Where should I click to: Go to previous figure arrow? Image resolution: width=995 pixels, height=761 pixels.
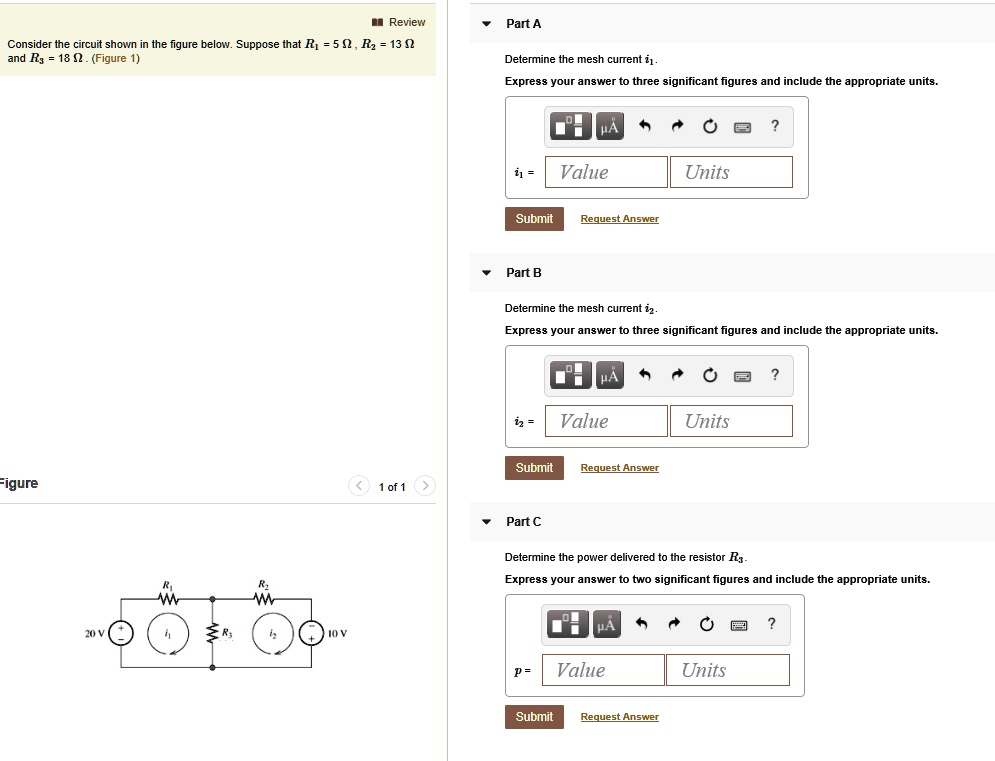point(360,487)
